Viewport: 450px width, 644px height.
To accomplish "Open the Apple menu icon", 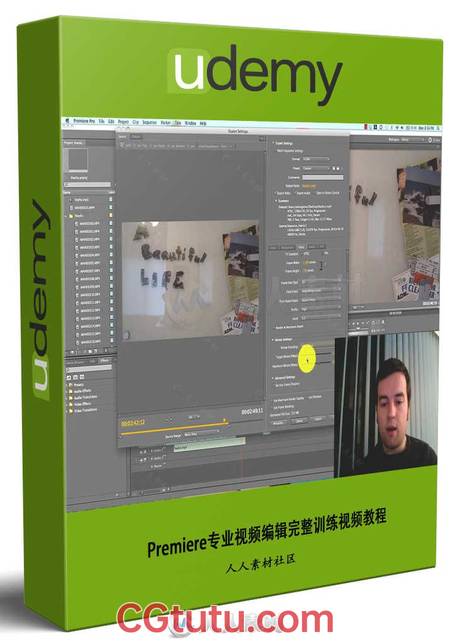I will click(x=68, y=121).
